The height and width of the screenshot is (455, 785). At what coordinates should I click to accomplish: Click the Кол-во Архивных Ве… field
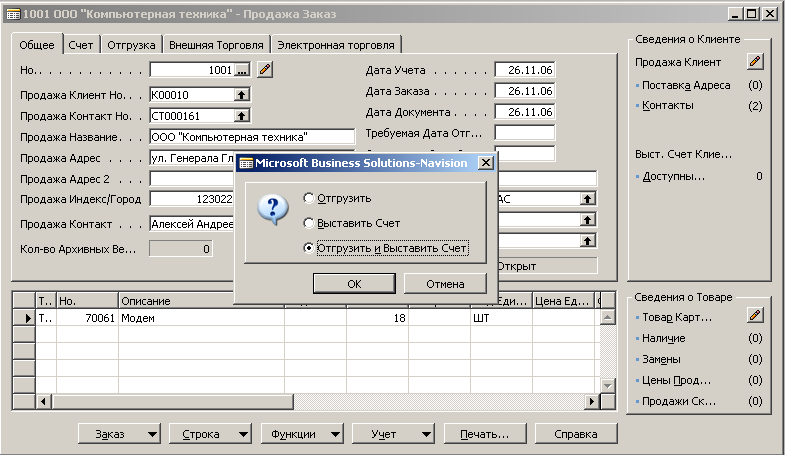pyautogui.click(x=181, y=249)
